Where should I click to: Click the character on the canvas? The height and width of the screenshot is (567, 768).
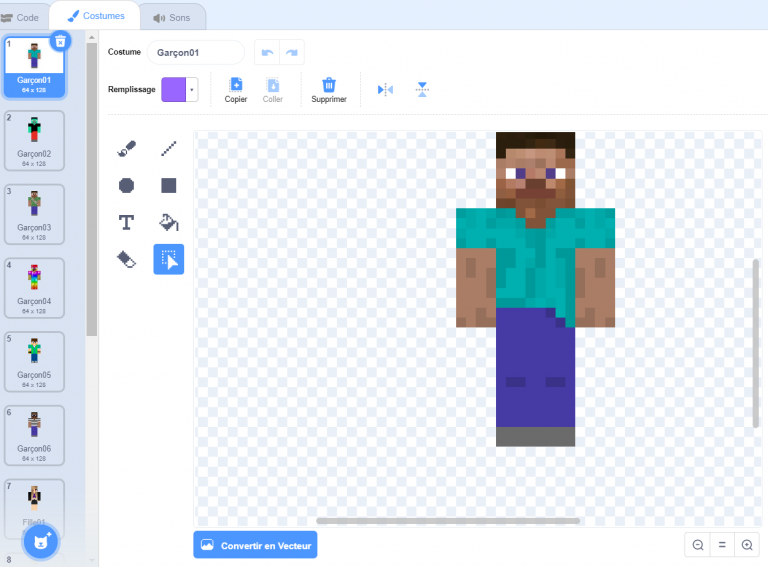click(535, 289)
